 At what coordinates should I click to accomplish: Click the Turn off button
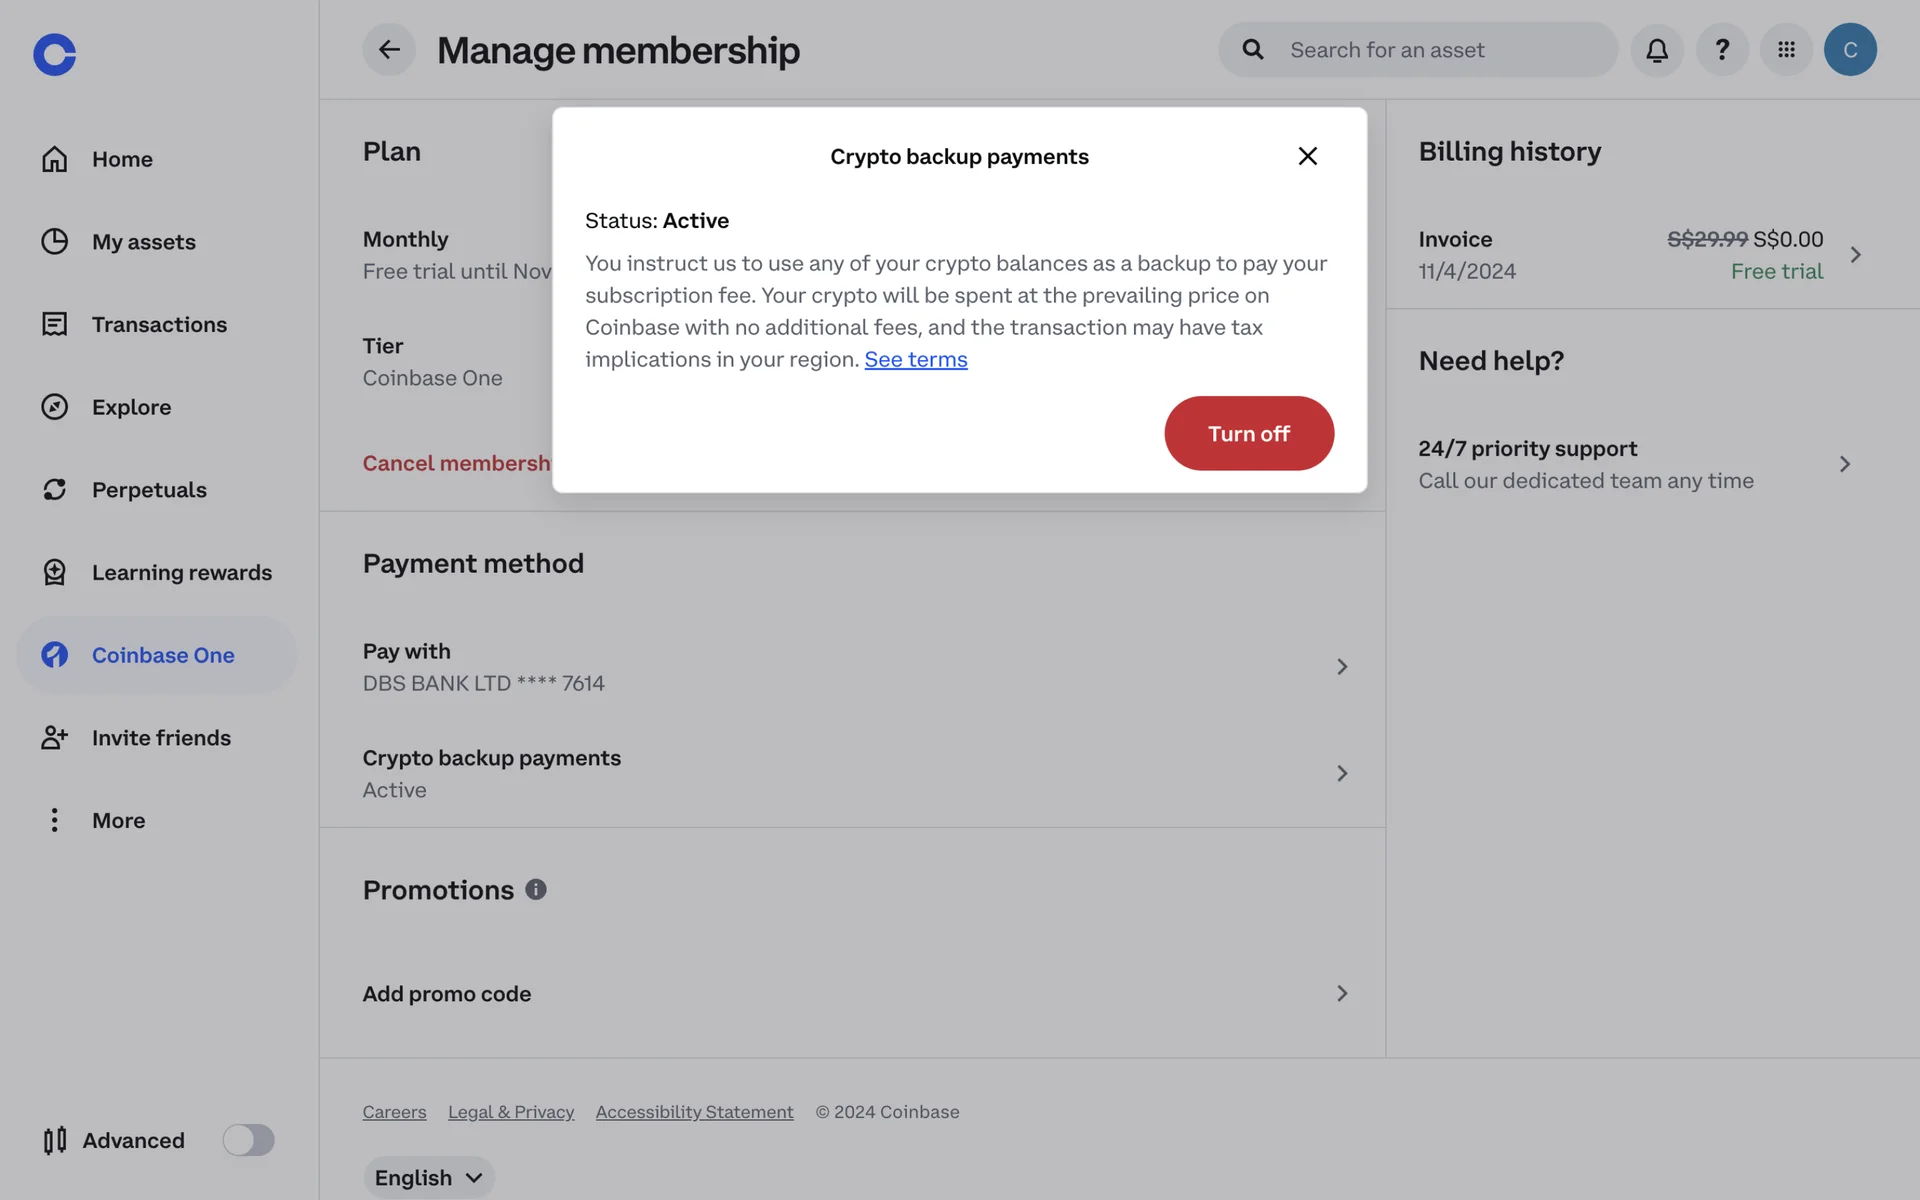(x=1249, y=433)
